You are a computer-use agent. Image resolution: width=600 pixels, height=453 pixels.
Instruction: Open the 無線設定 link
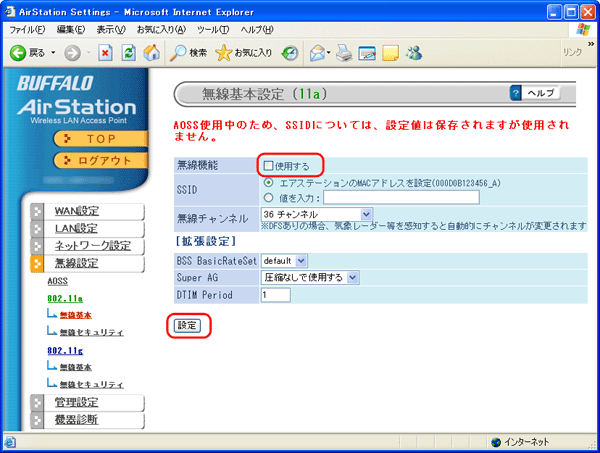click(x=77, y=264)
